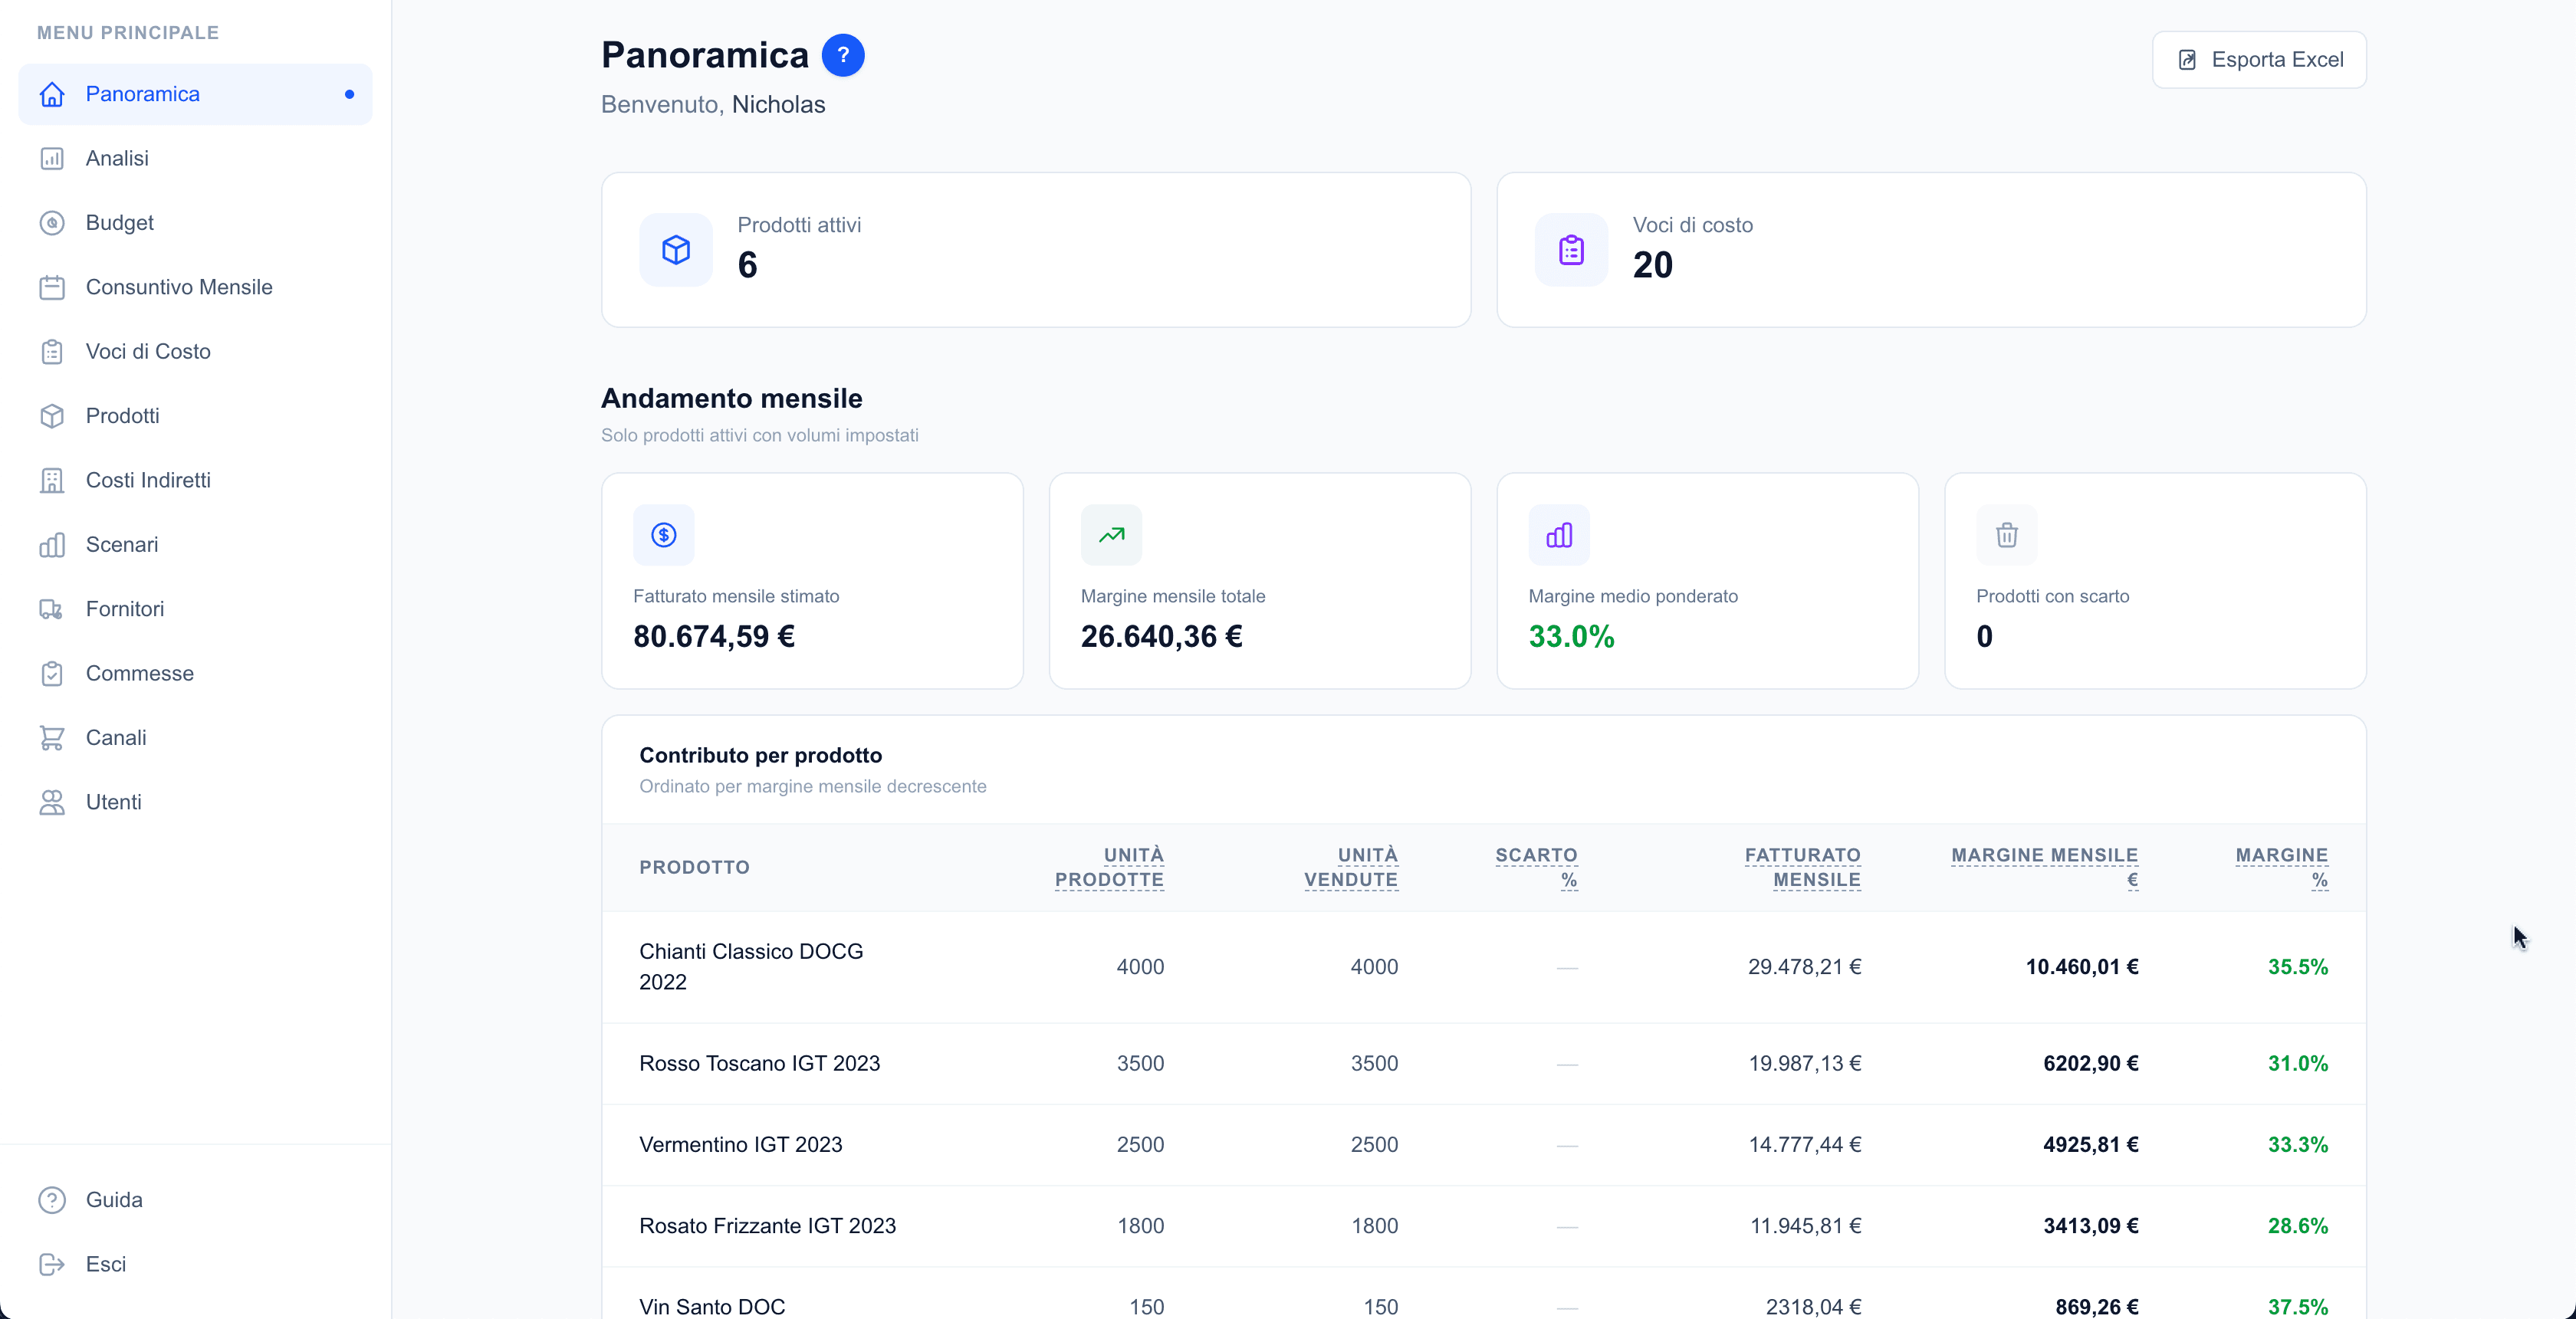Click the Prodotti attivi cube icon

click(x=676, y=250)
